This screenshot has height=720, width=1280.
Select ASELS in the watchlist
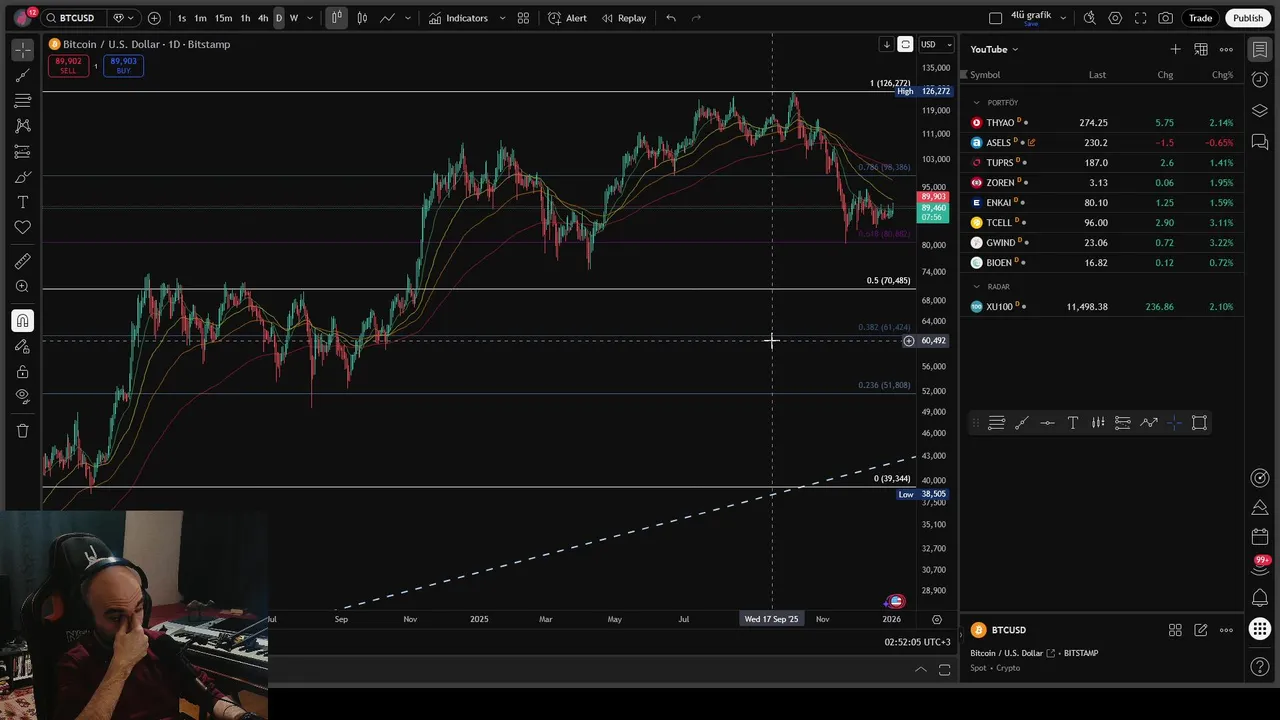click(1103, 143)
